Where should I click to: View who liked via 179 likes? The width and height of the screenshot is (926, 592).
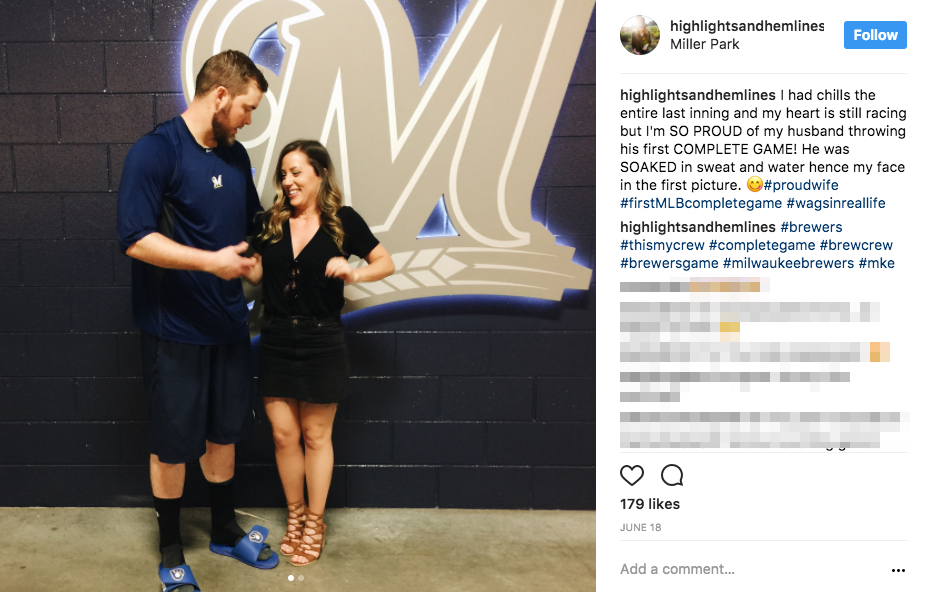(650, 504)
